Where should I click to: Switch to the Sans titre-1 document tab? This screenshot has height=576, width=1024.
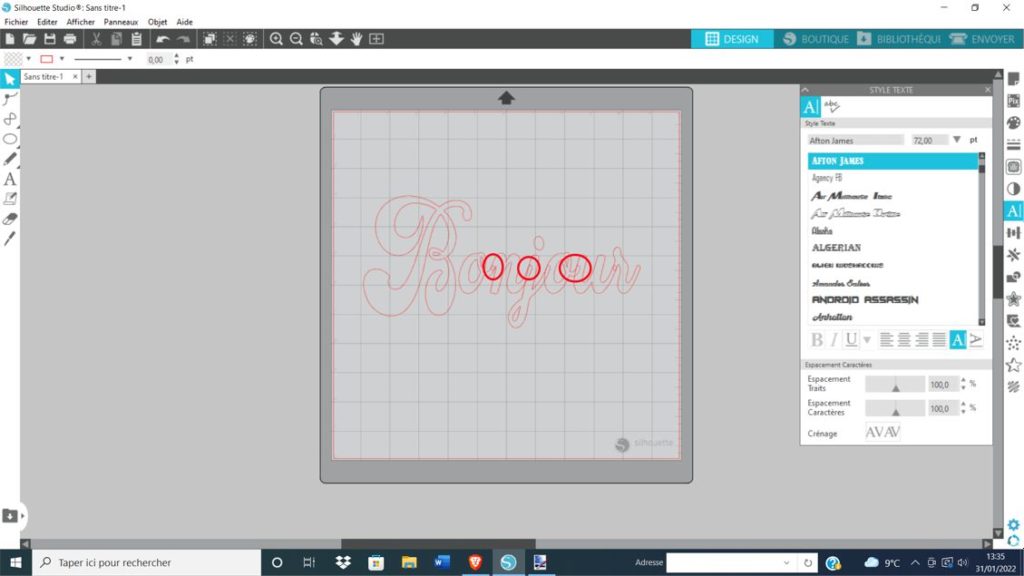(44, 76)
